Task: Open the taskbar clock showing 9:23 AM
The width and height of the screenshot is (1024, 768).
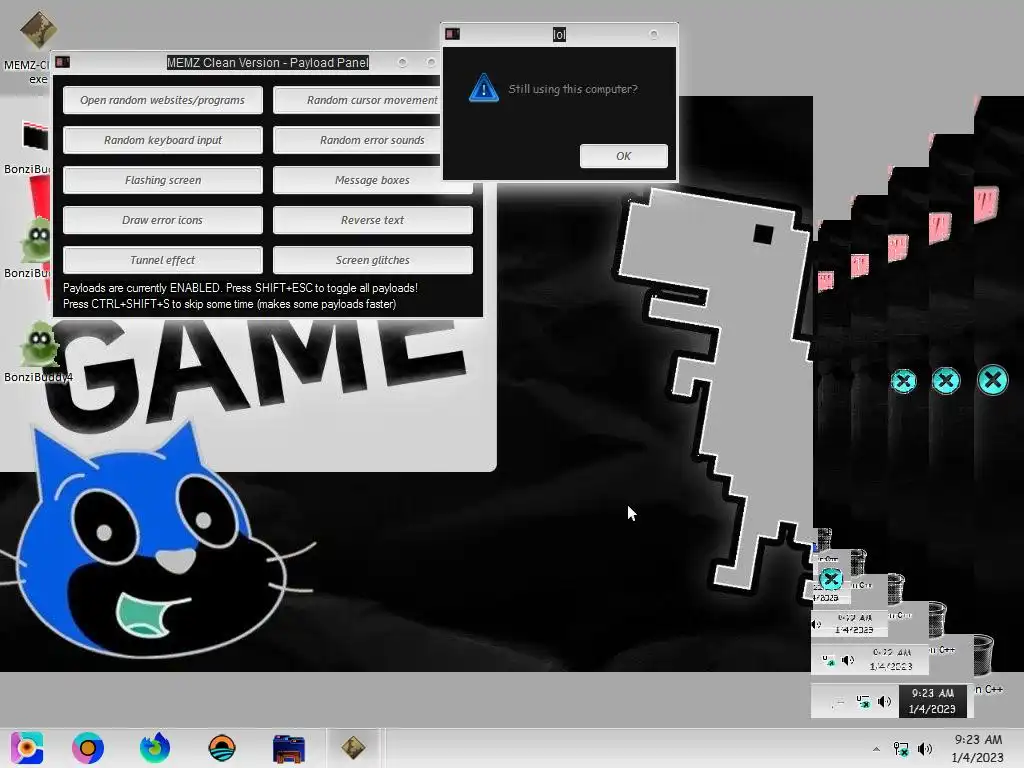Action: point(978,748)
